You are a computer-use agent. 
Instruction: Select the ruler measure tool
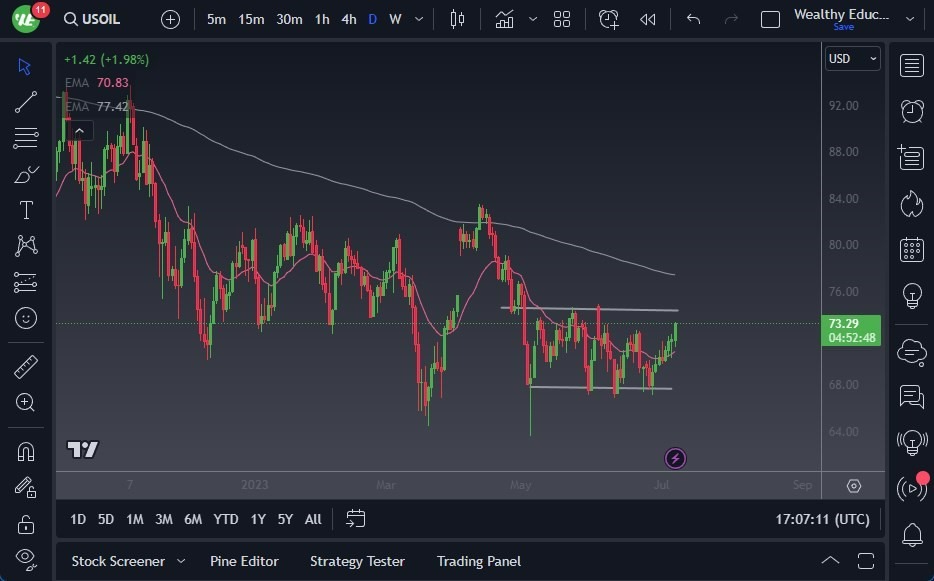coord(26,367)
